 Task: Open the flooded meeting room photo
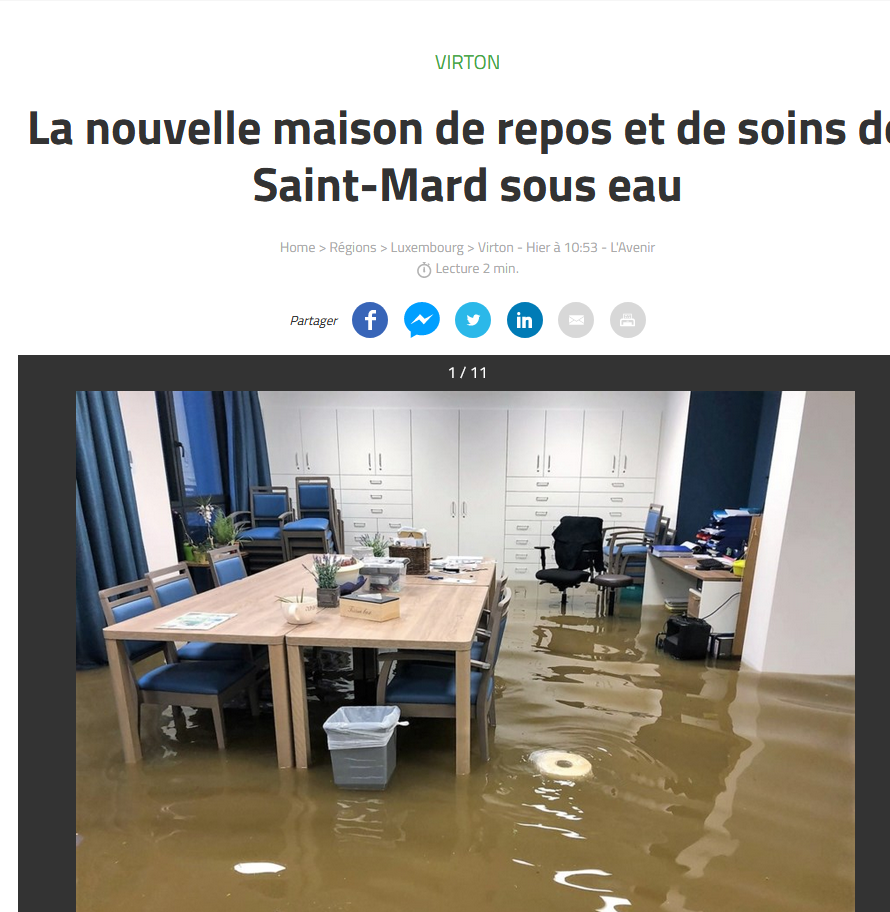(x=465, y=651)
